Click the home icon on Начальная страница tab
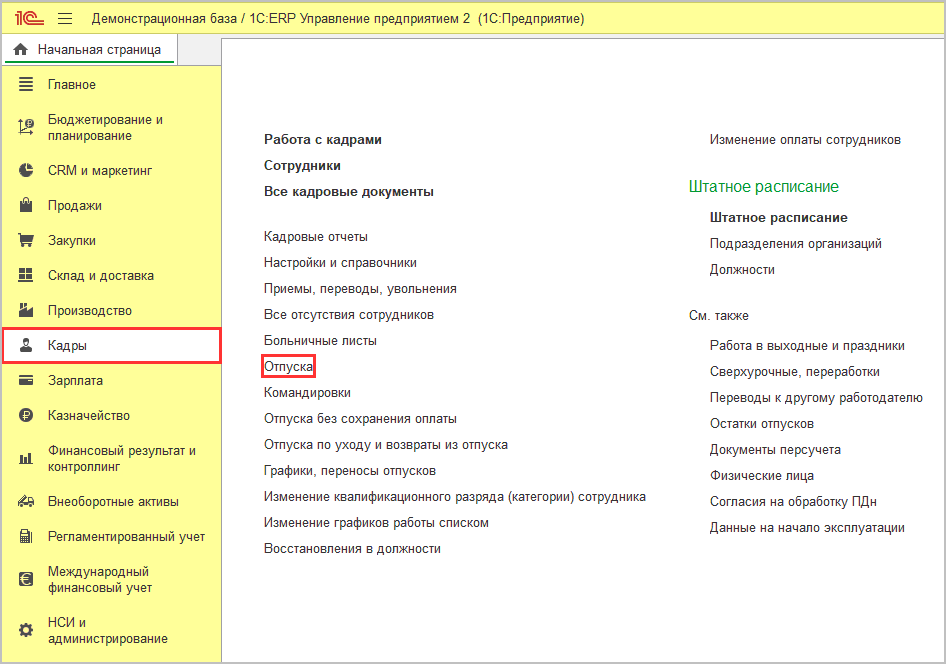The height and width of the screenshot is (664, 946). pyautogui.click(x=21, y=50)
